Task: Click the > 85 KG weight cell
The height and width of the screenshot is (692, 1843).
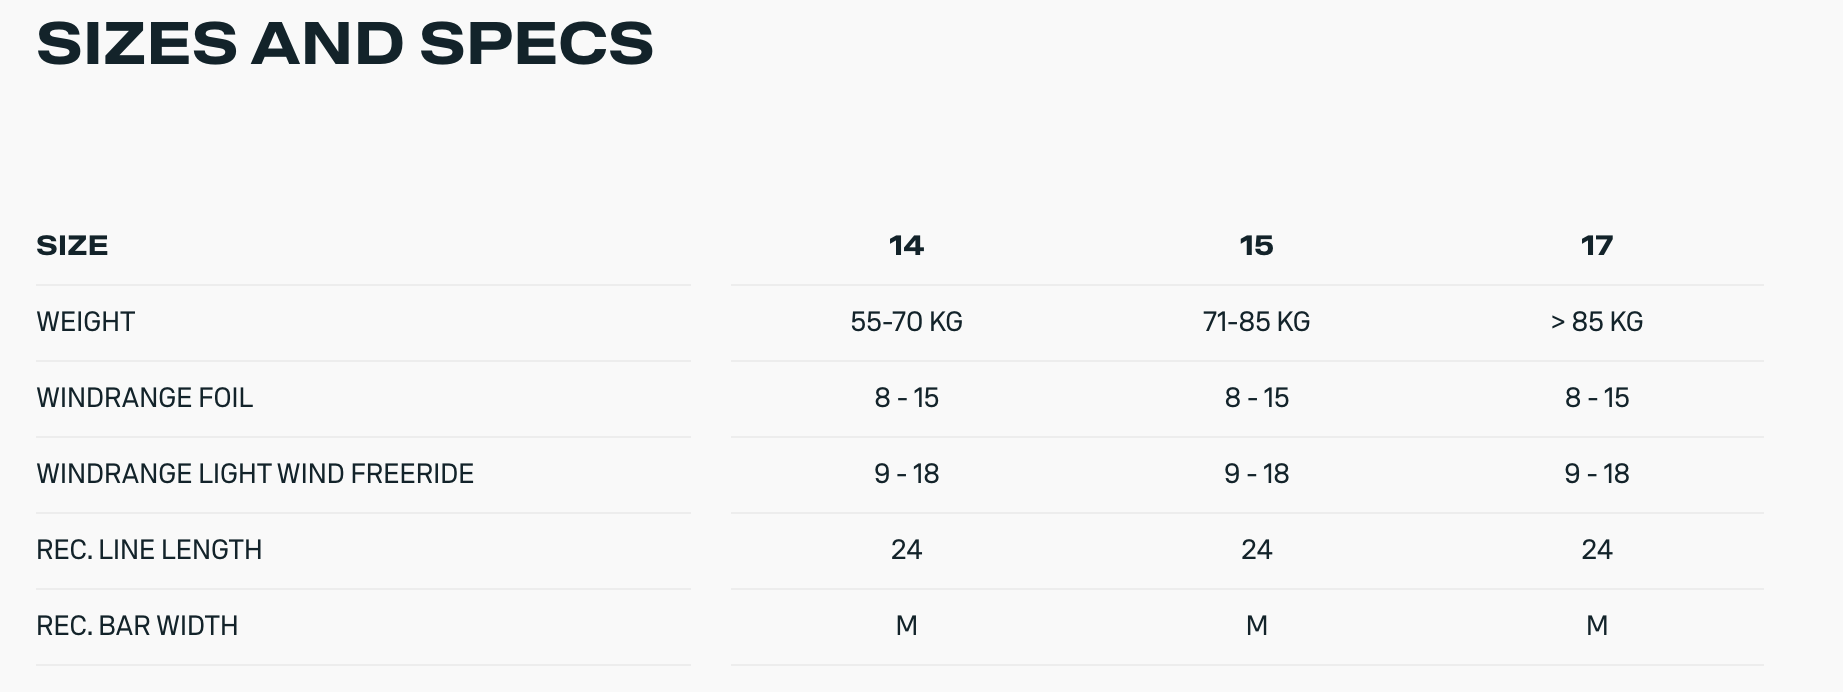Action: [x=1596, y=322]
